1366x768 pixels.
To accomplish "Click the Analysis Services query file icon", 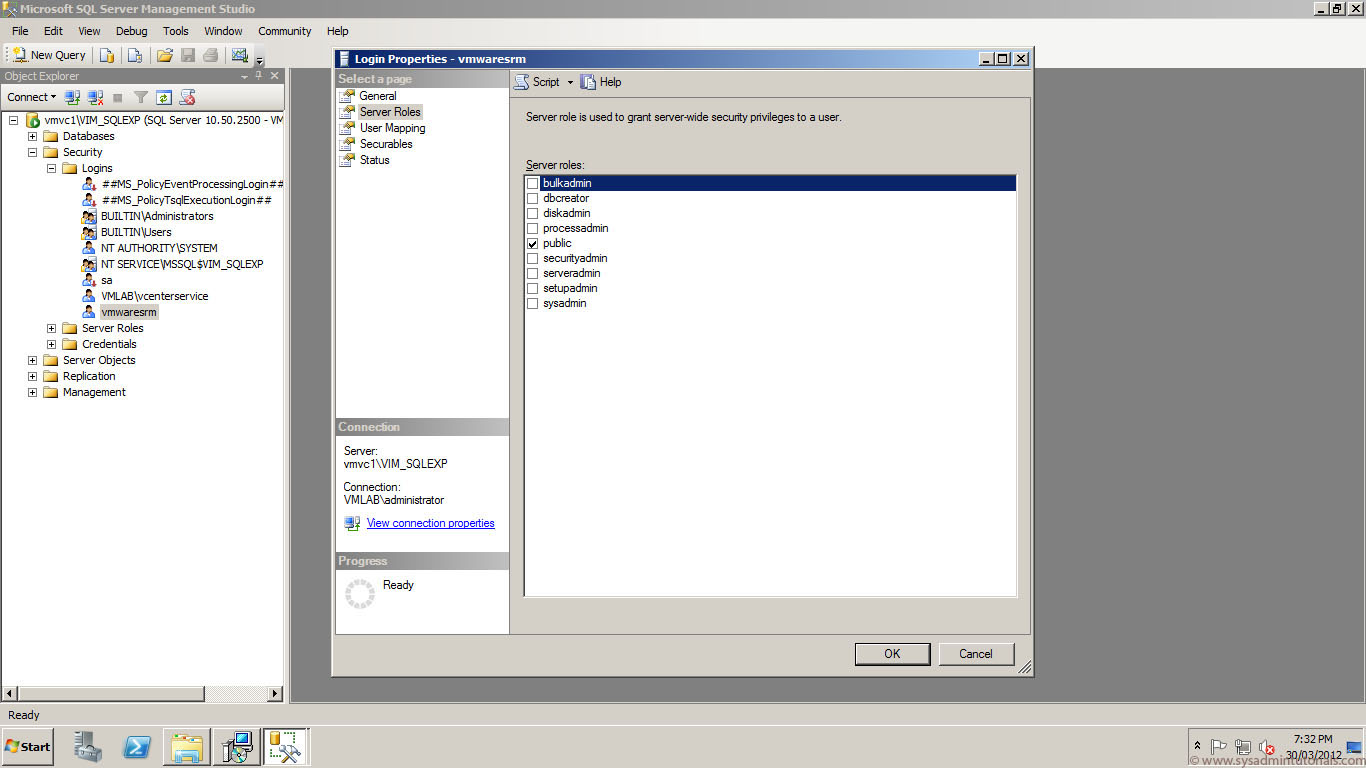I will click(134, 55).
